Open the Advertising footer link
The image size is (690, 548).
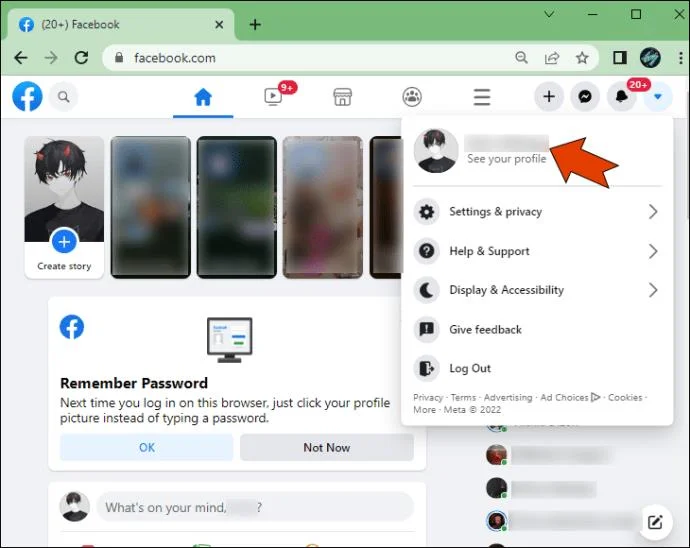click(x=508, y=397)
